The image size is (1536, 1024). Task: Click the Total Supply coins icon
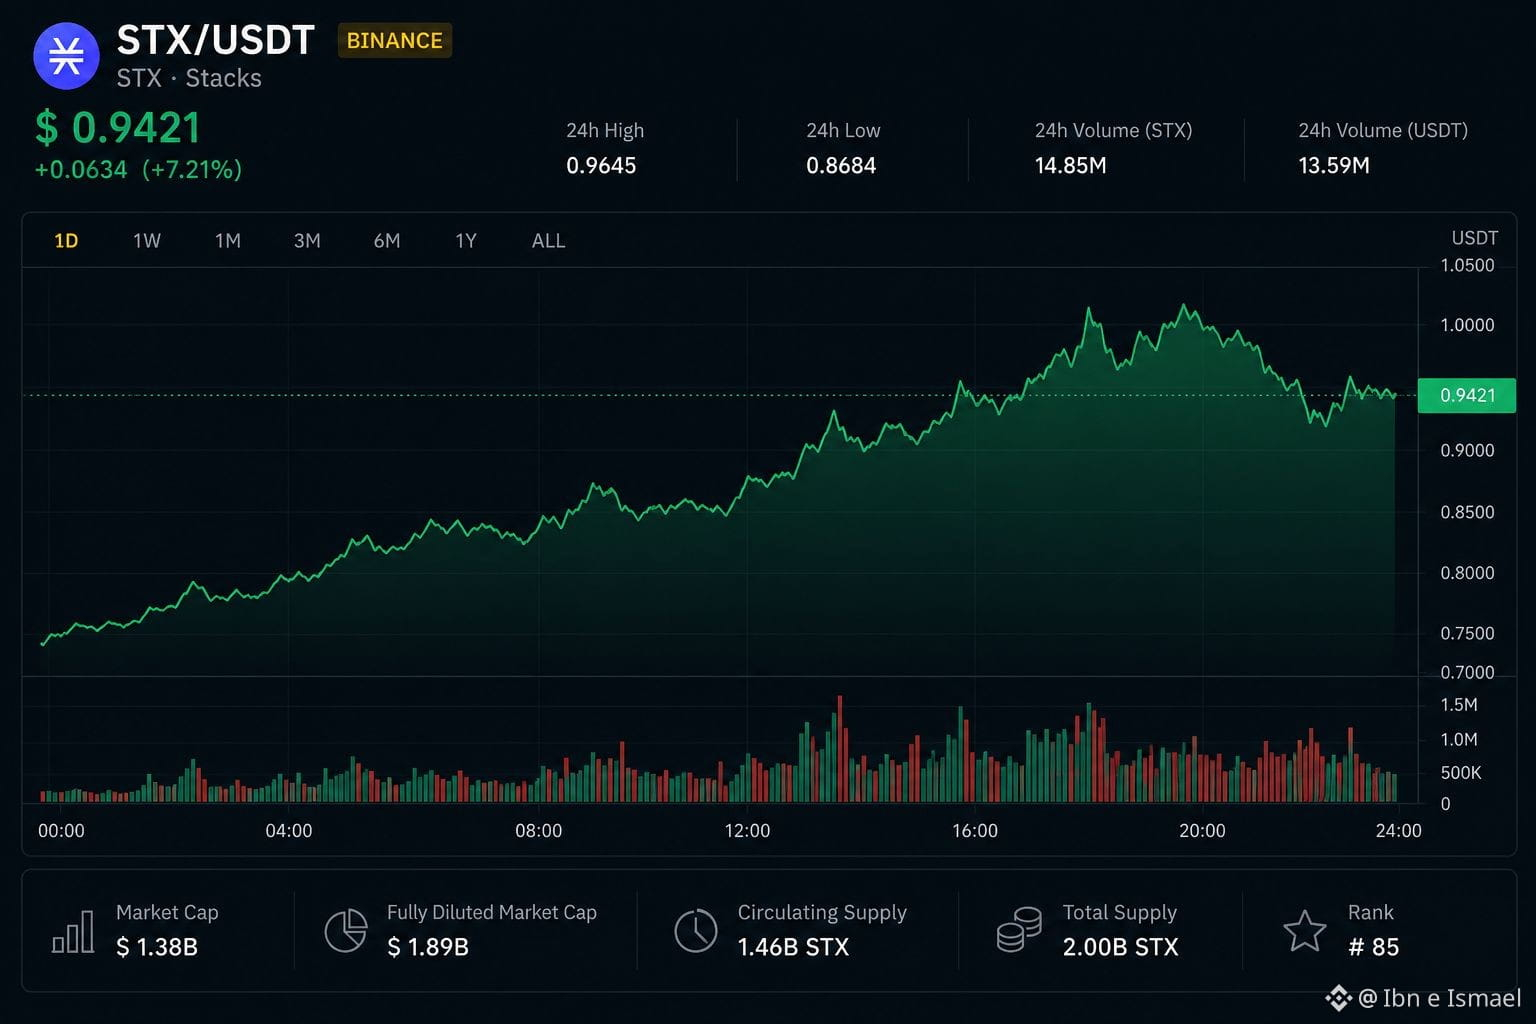[1019, 930]
